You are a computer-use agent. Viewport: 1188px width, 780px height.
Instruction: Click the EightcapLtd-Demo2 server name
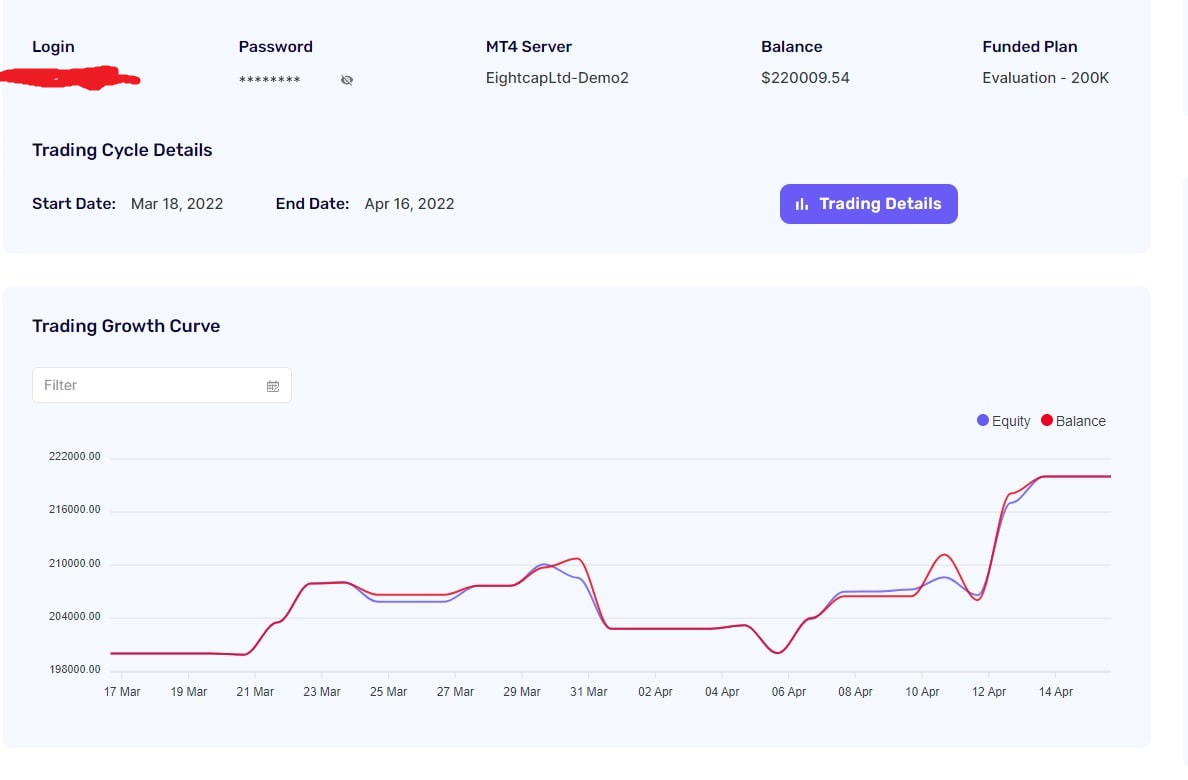point(557,77)
